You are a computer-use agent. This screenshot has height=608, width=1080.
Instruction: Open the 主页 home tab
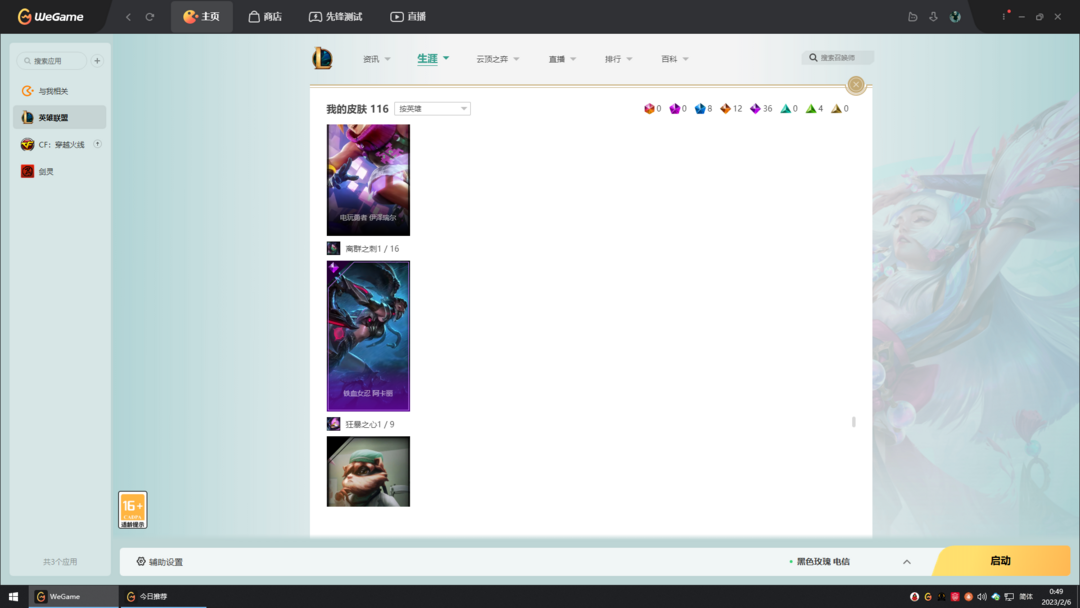201,17
